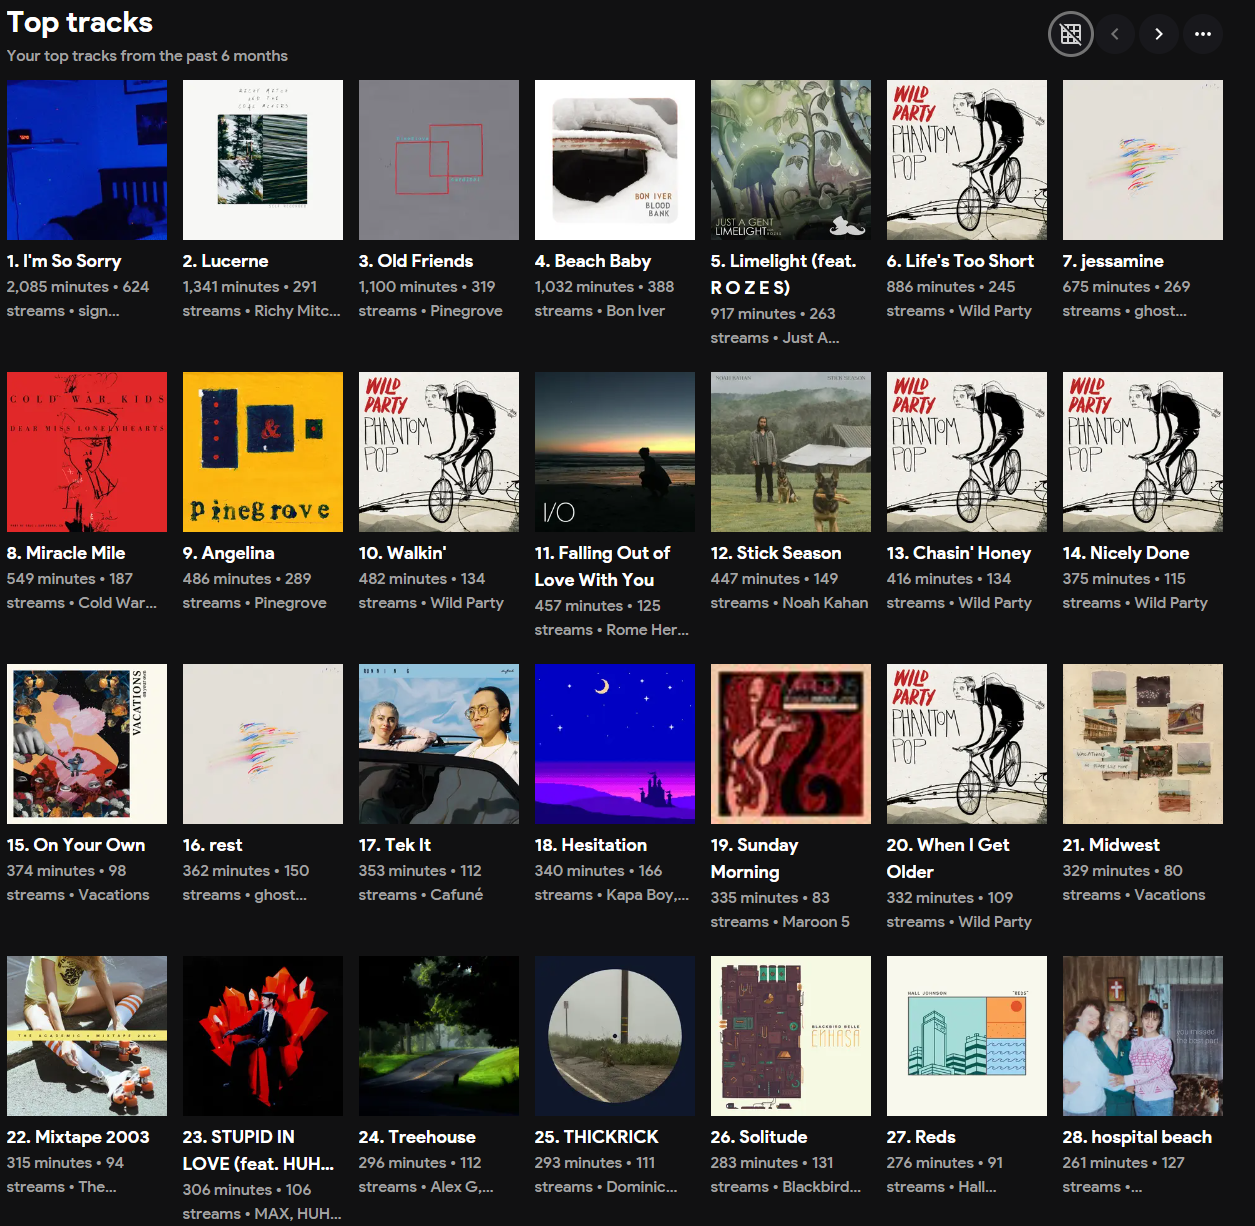Screen dimensions: 1255x1226
Task: Click track title 21. Midwest
Action: coord(1112,845)
